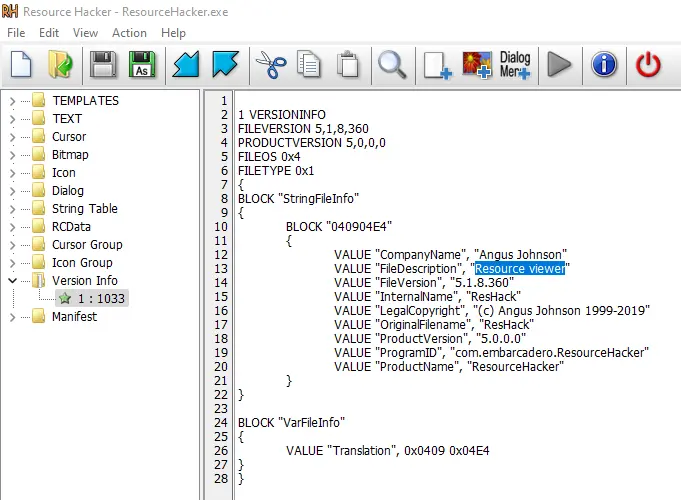Click the green Save As icon

(x=142, y=65)
